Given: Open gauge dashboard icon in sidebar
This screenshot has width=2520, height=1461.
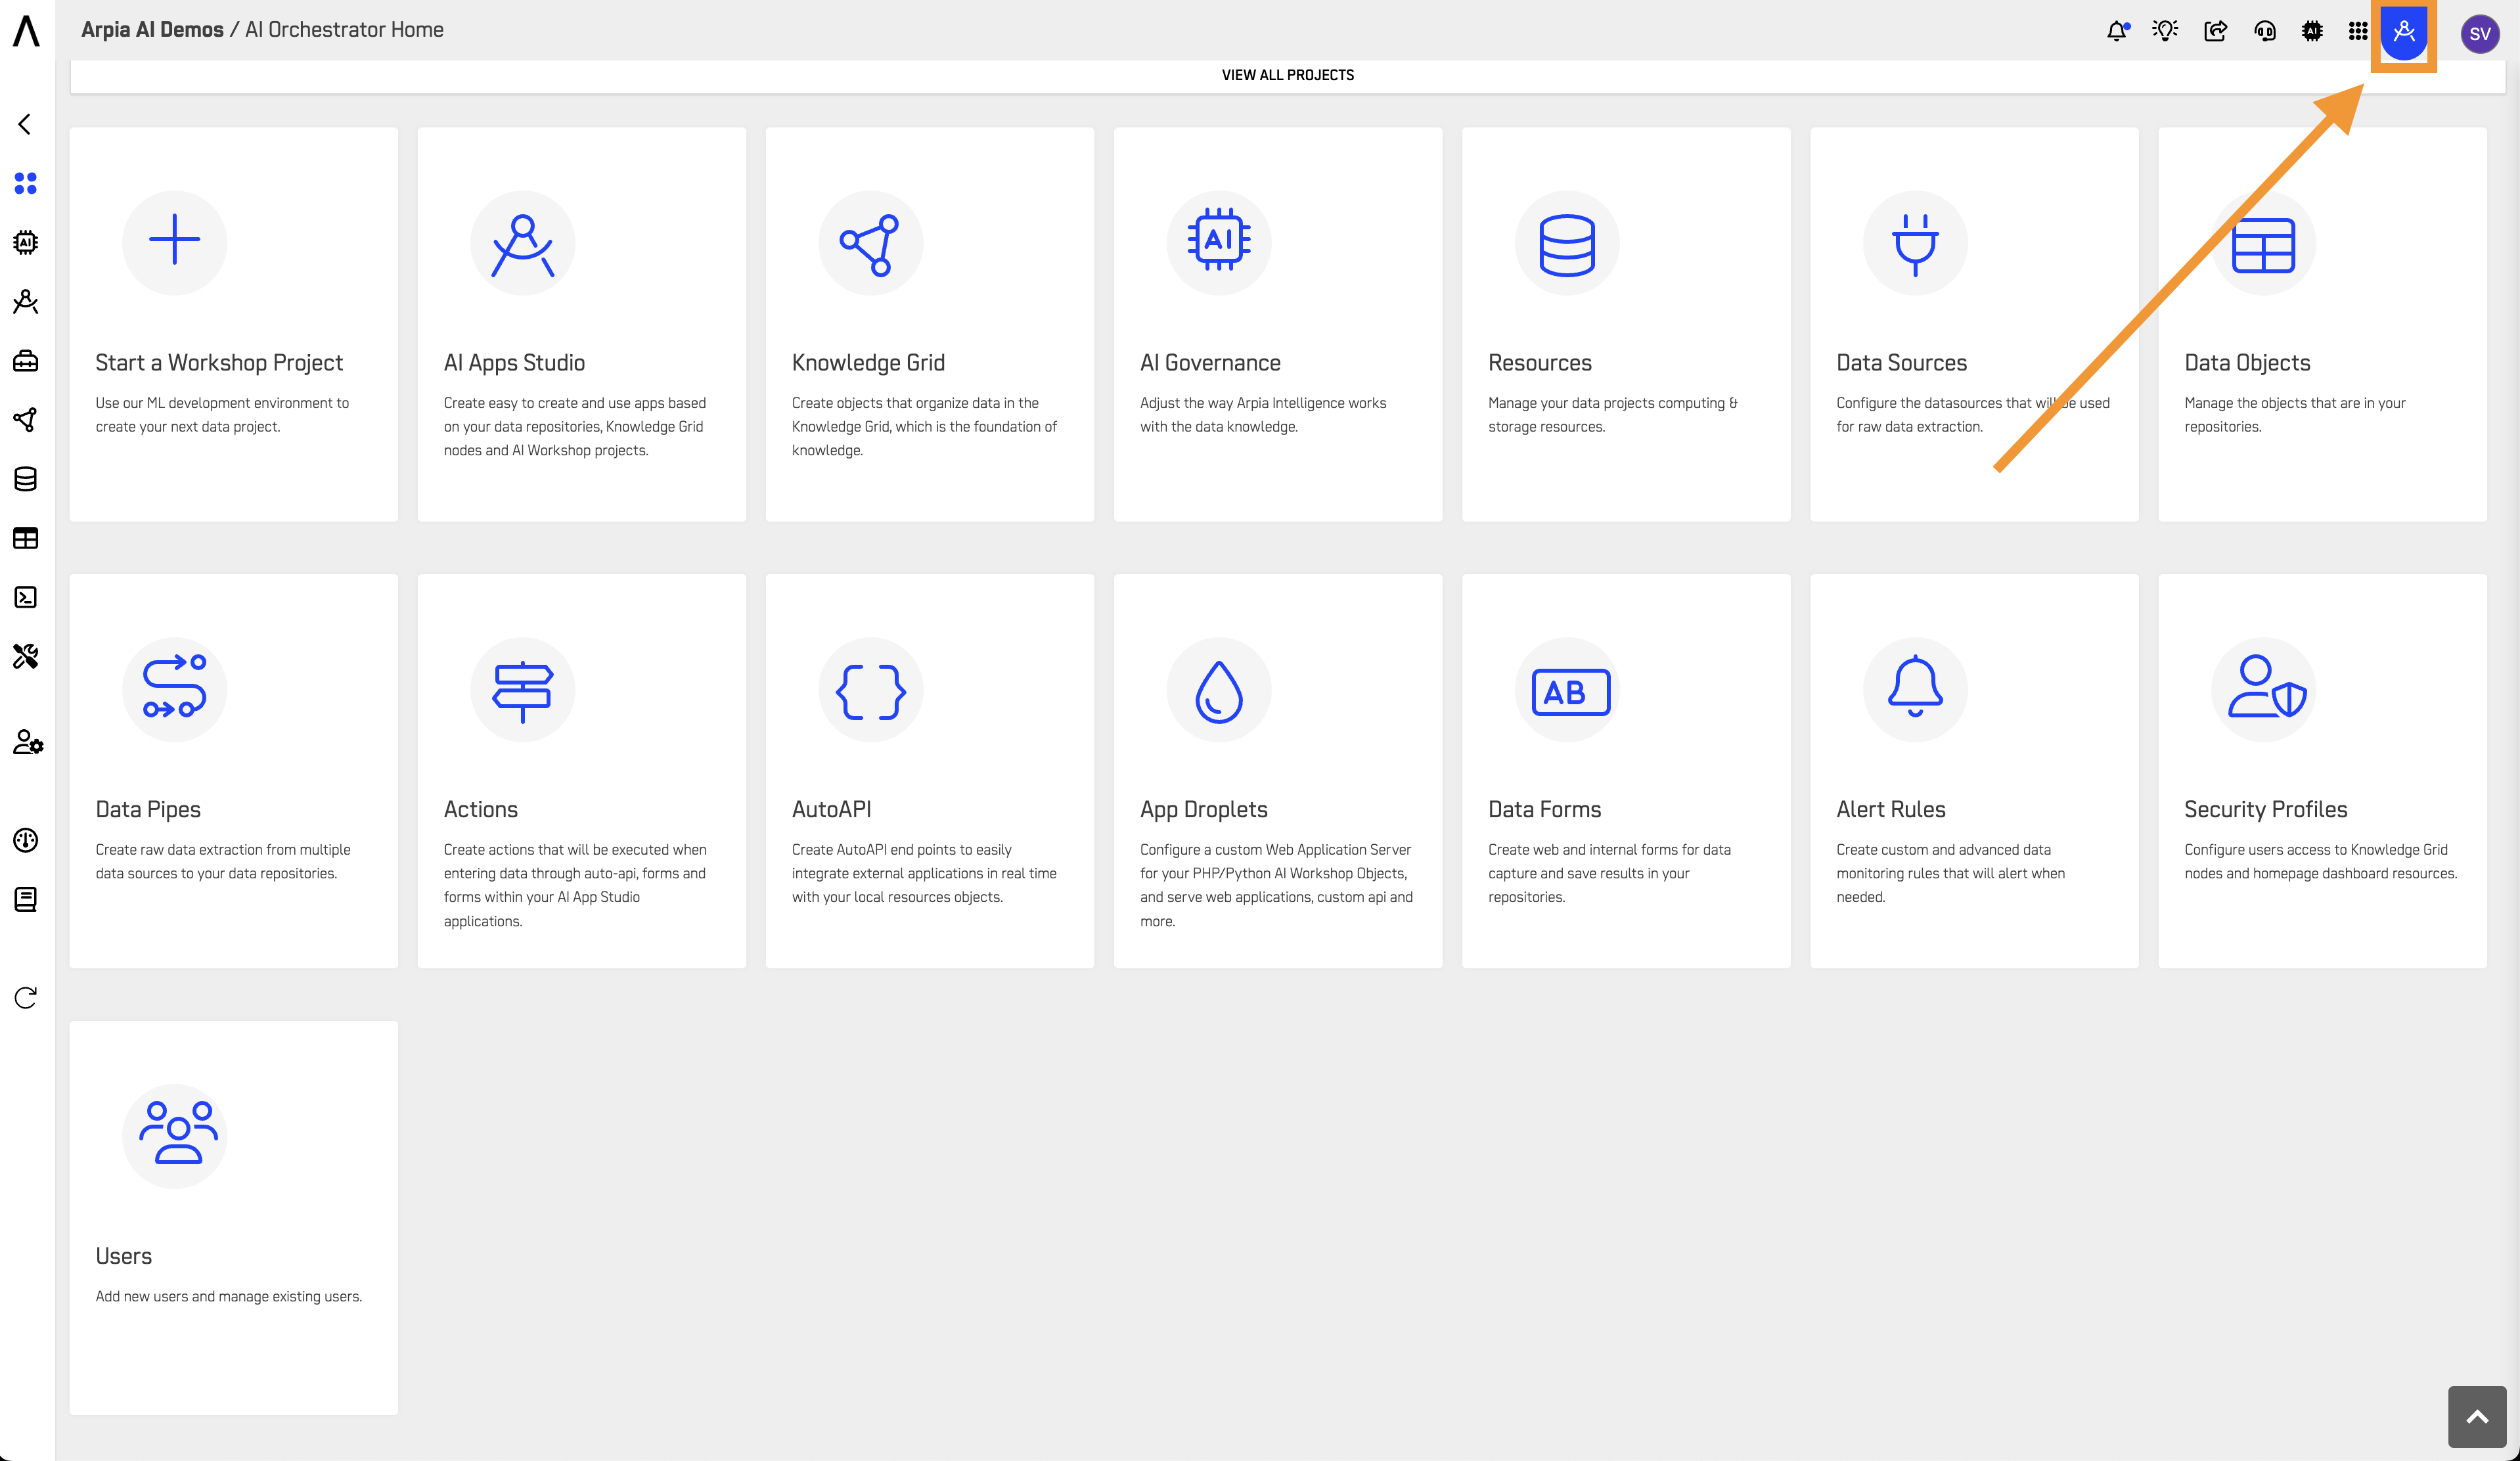Looking at the screenshot, I should point(26,840).
